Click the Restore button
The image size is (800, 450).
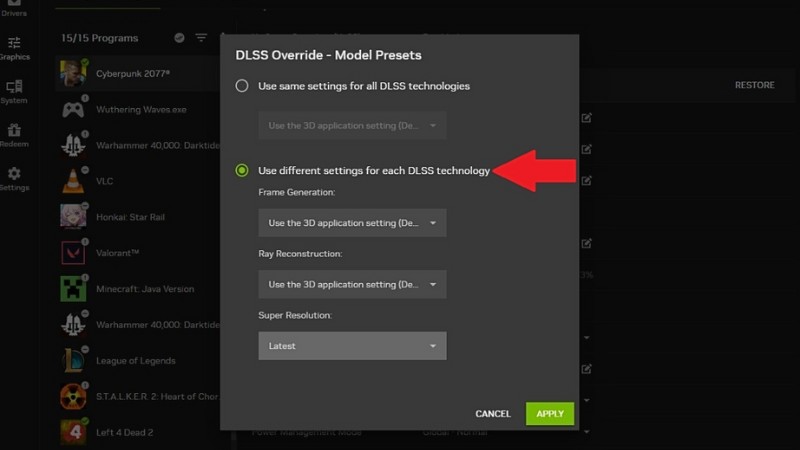pyautogui.click(x=754, y=85)
